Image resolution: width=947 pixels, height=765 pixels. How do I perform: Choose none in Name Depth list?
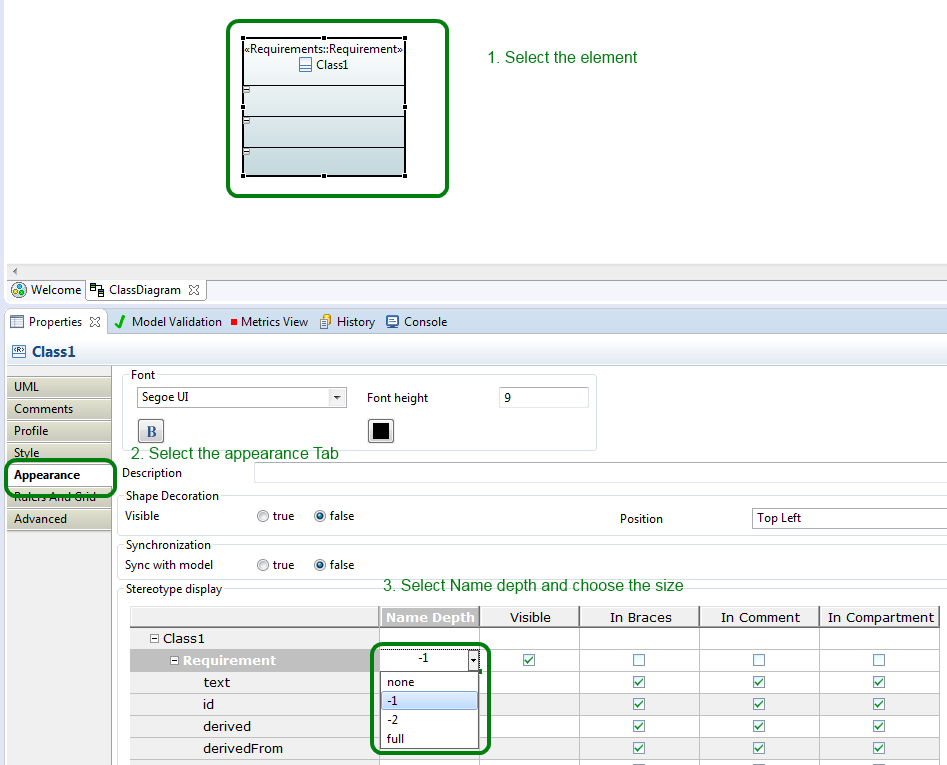429,682
